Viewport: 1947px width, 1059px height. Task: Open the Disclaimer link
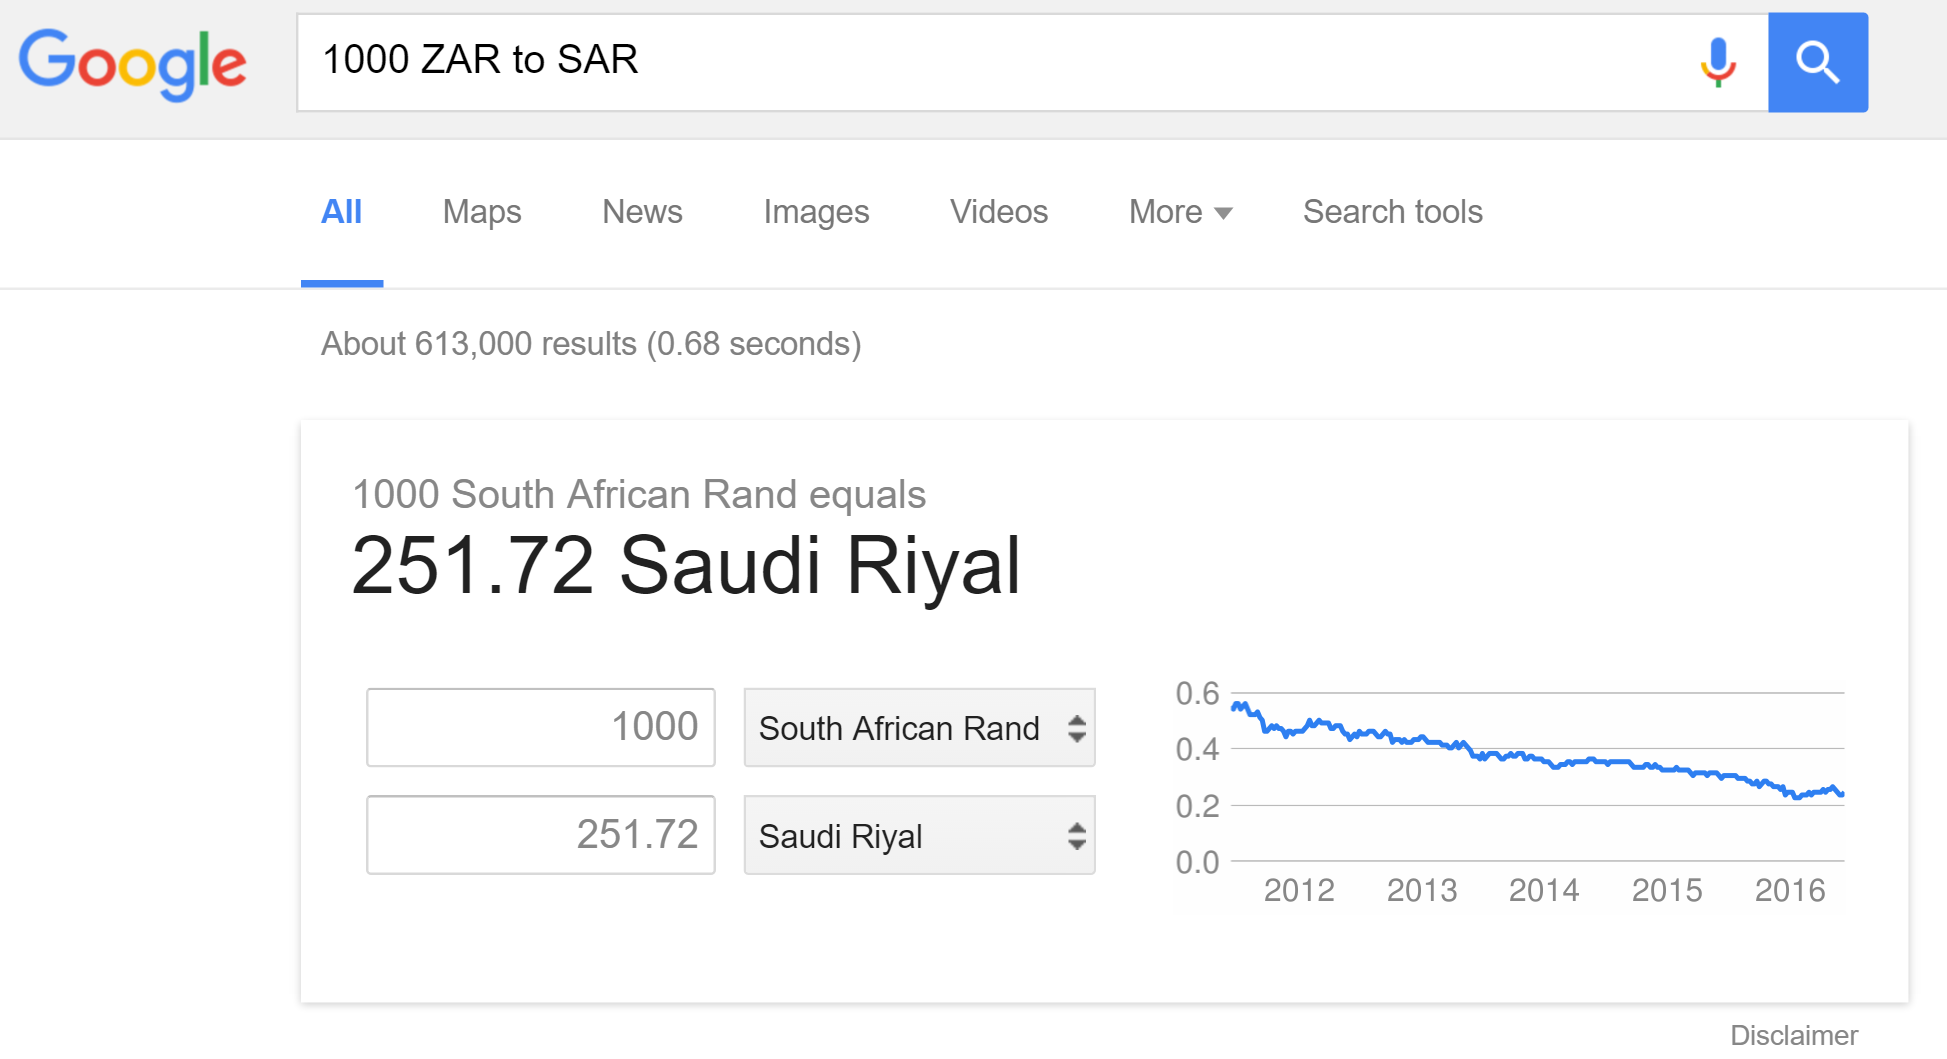click(x=1793, y=1036)
